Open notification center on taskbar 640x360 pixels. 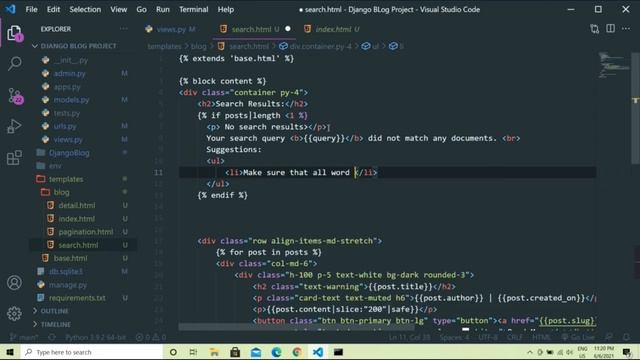click(x=627, y=352)
